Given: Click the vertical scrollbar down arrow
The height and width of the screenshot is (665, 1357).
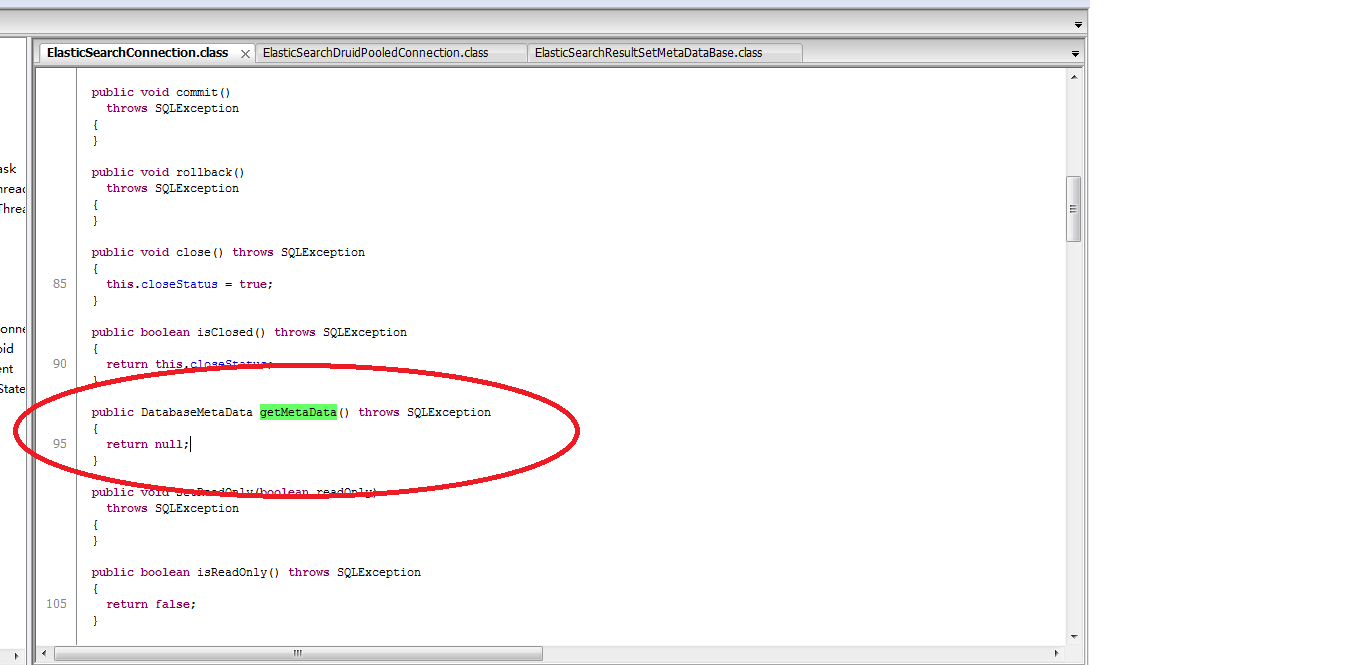Looking at the screenshot, I should (x=1073, y=636).
